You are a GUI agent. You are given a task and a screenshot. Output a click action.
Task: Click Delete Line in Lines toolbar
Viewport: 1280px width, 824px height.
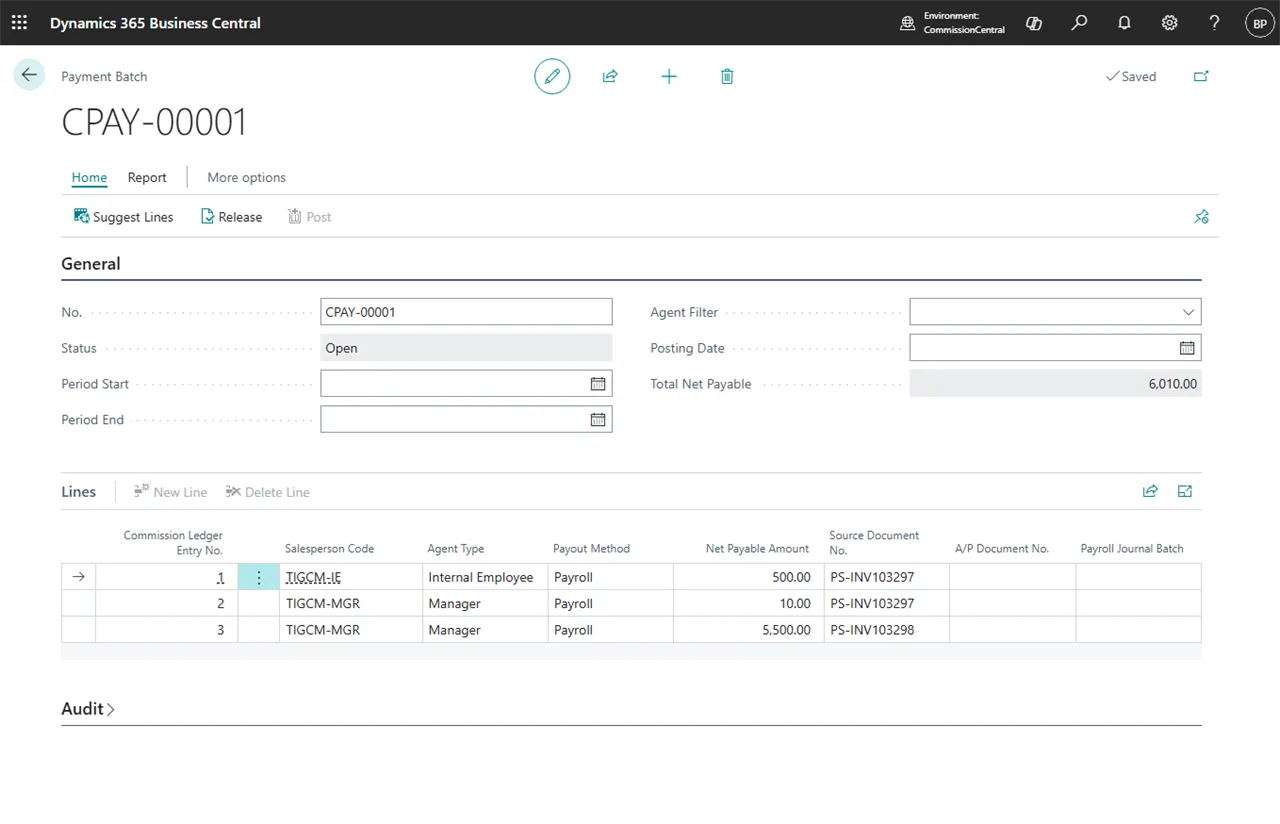coord(267,492)
